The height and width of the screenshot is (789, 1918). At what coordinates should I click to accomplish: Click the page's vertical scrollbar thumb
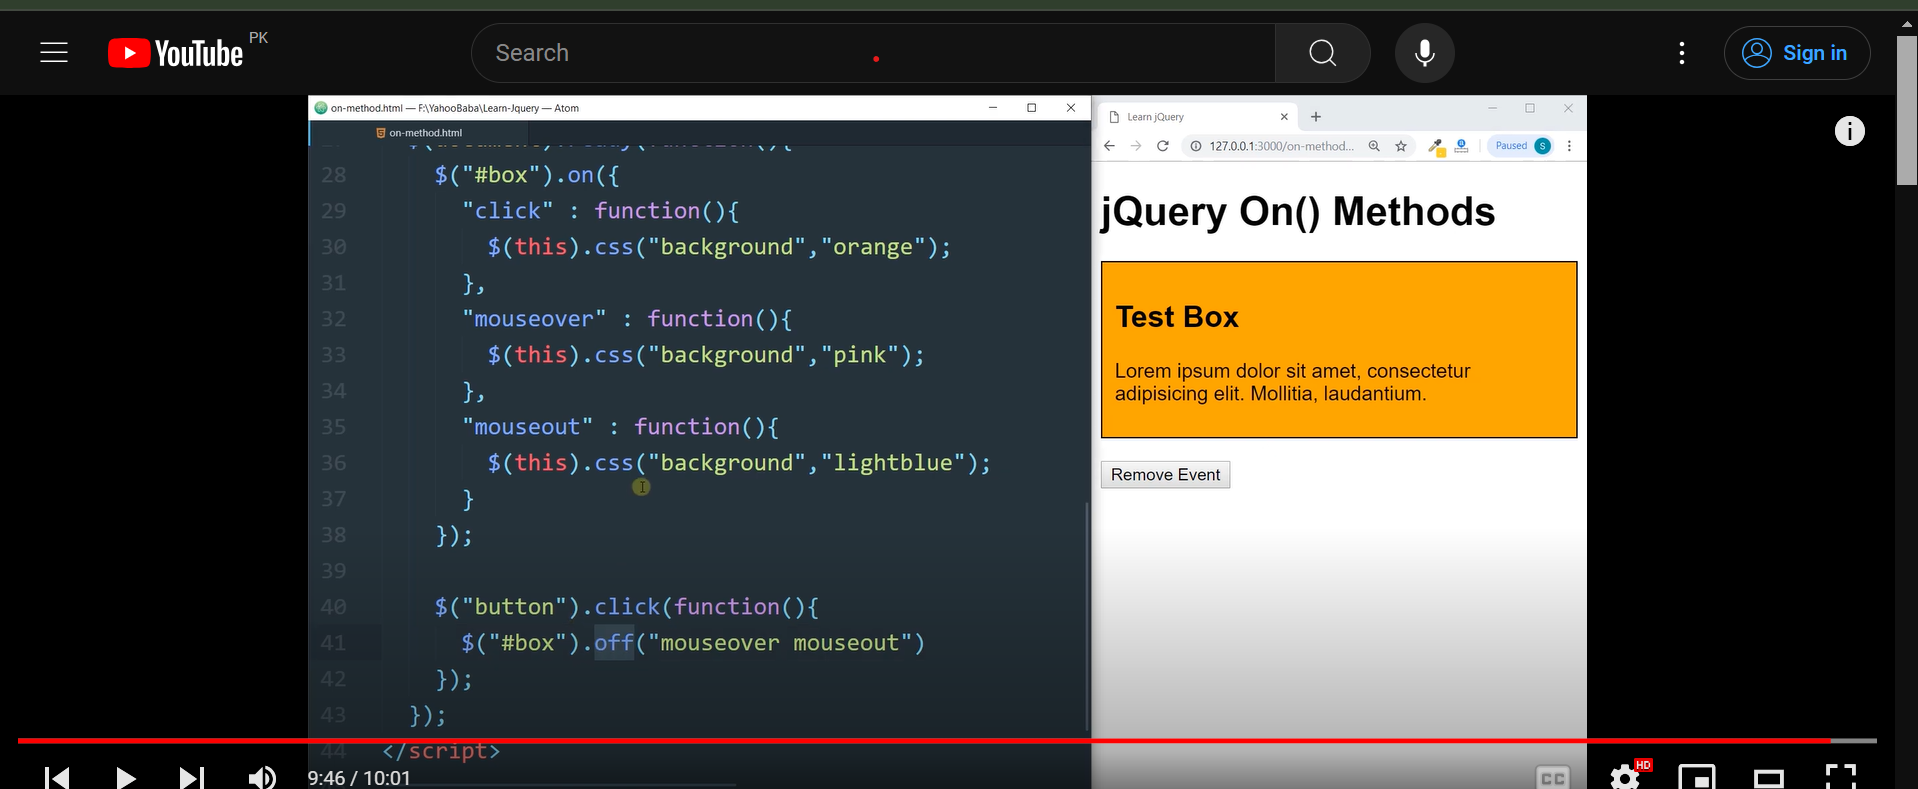click(x=1906, y=110)
